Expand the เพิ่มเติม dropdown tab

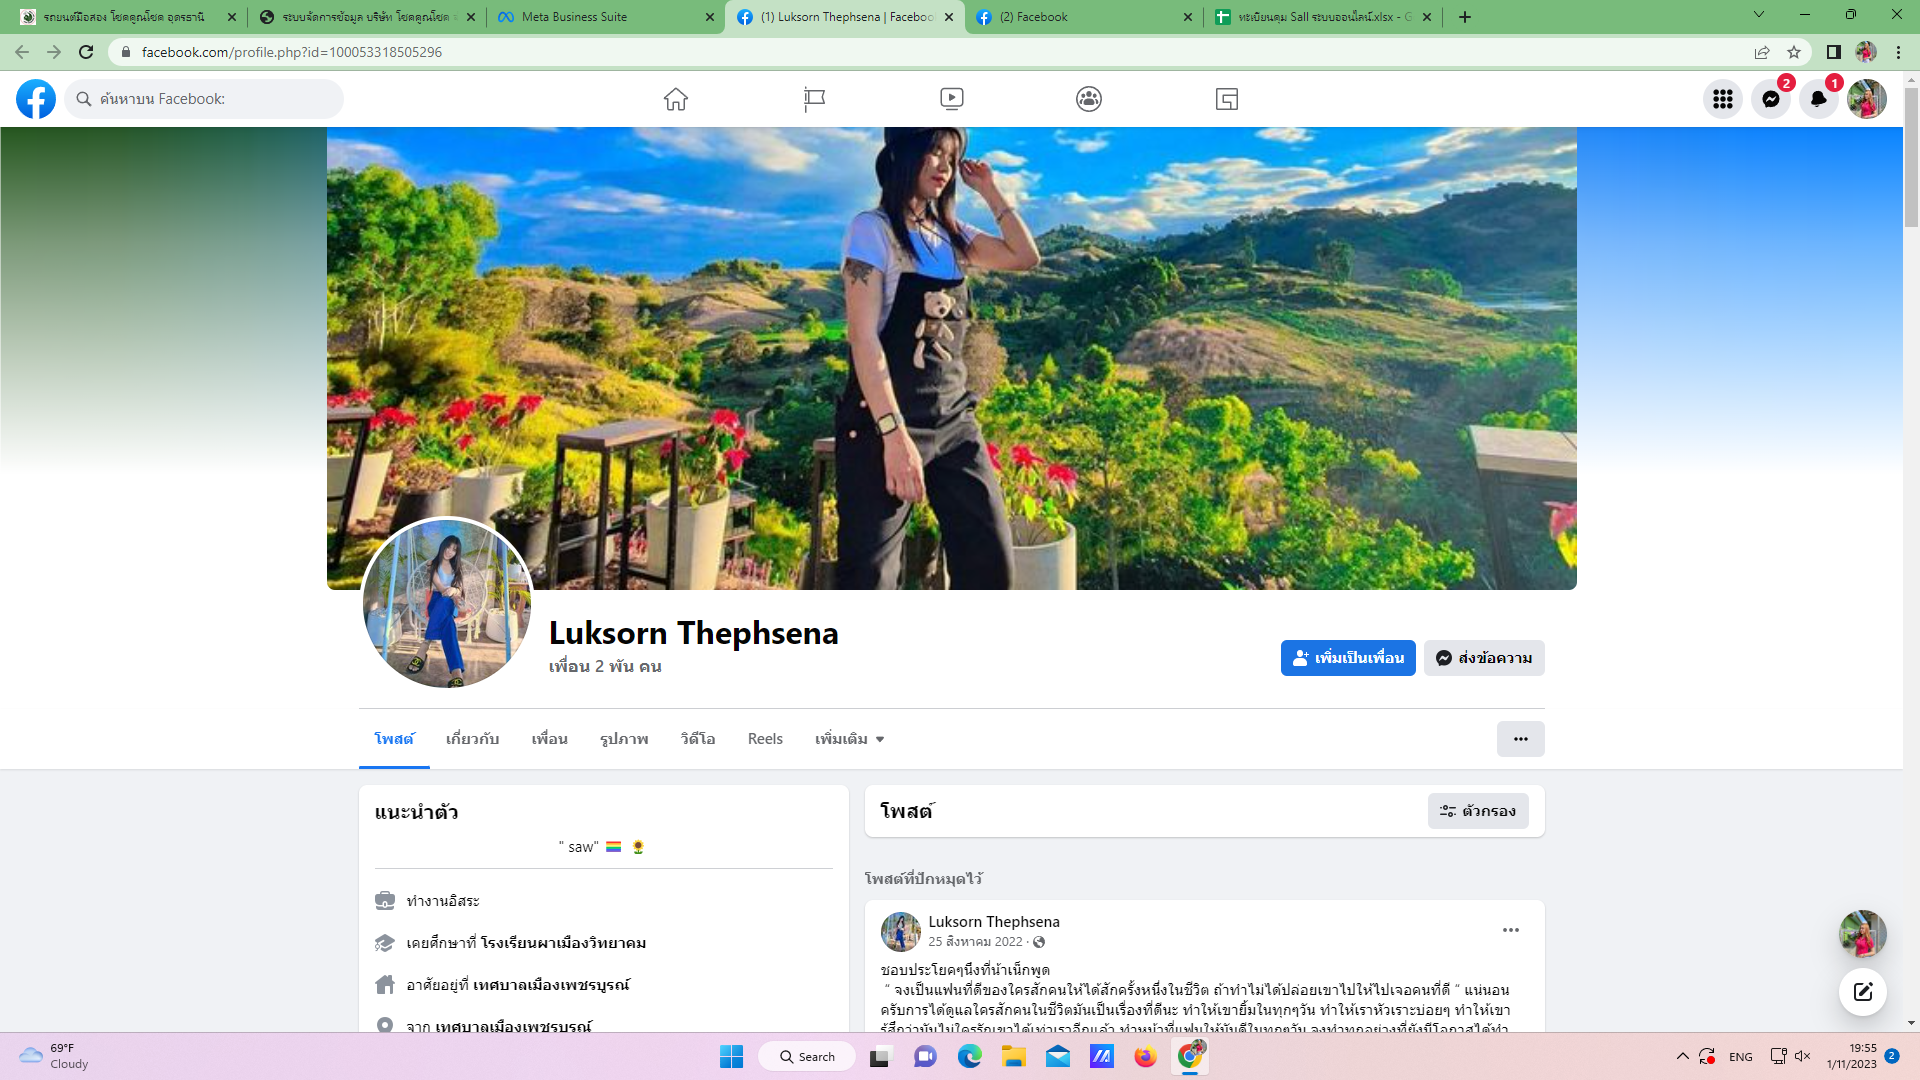849,739
